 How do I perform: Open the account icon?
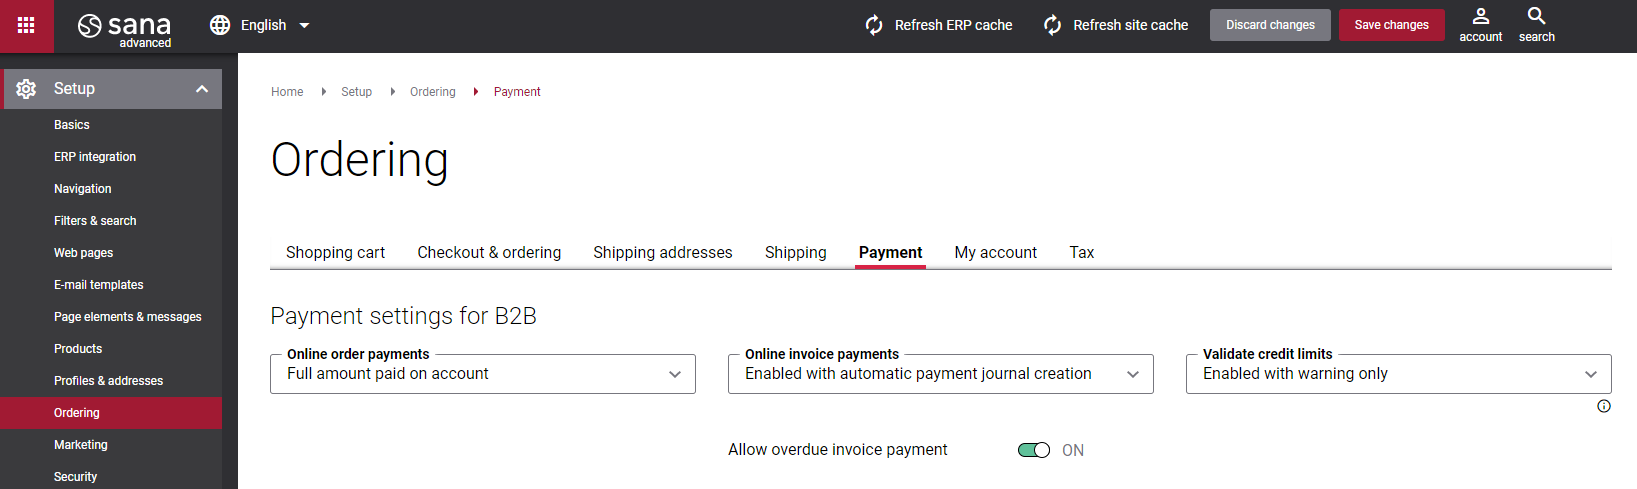(x=1481, y=16)
